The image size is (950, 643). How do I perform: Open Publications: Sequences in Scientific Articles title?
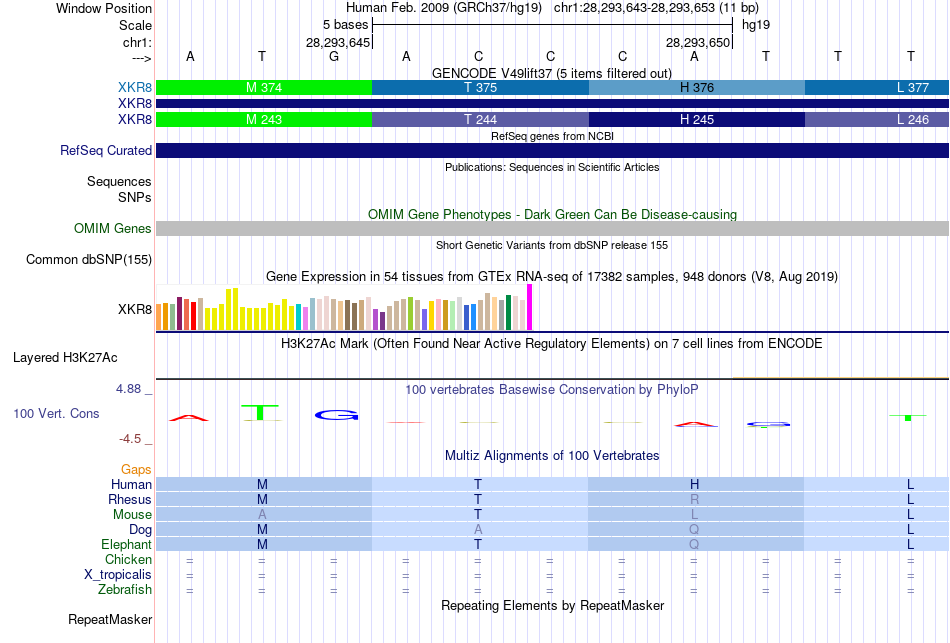[552, 167]
